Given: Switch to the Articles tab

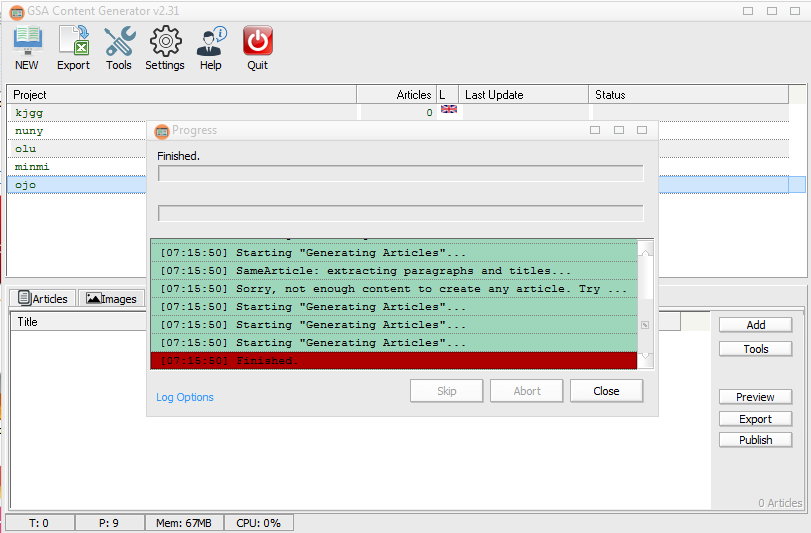Looking at the screenshot, I should [43, 298].
